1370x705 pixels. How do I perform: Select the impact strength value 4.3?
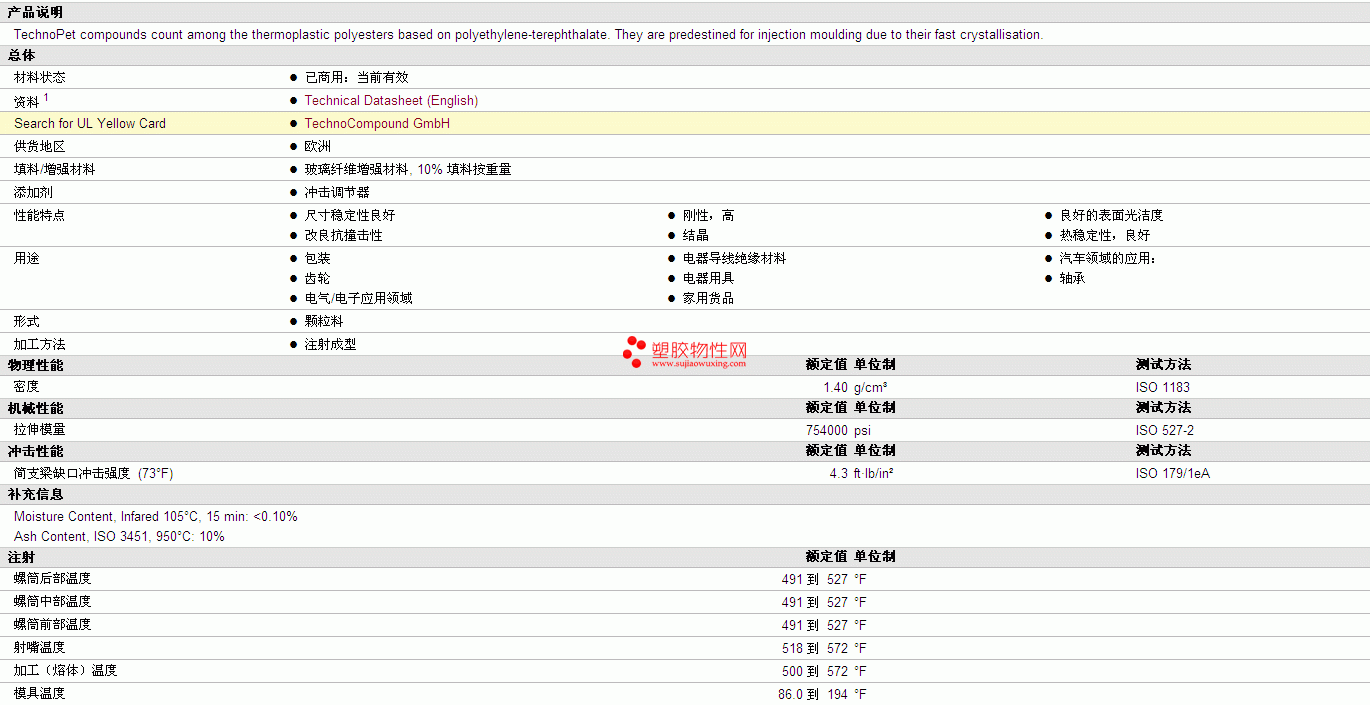coord(838,473)
